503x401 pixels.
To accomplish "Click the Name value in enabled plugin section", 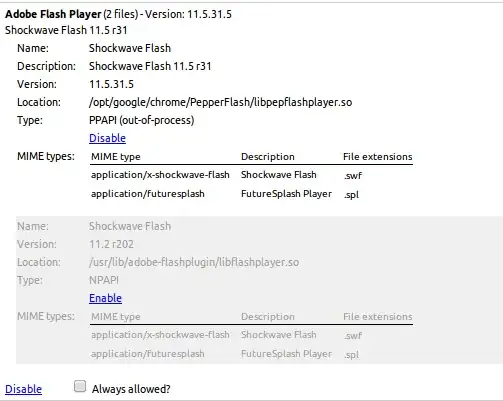I will point(130,48).
